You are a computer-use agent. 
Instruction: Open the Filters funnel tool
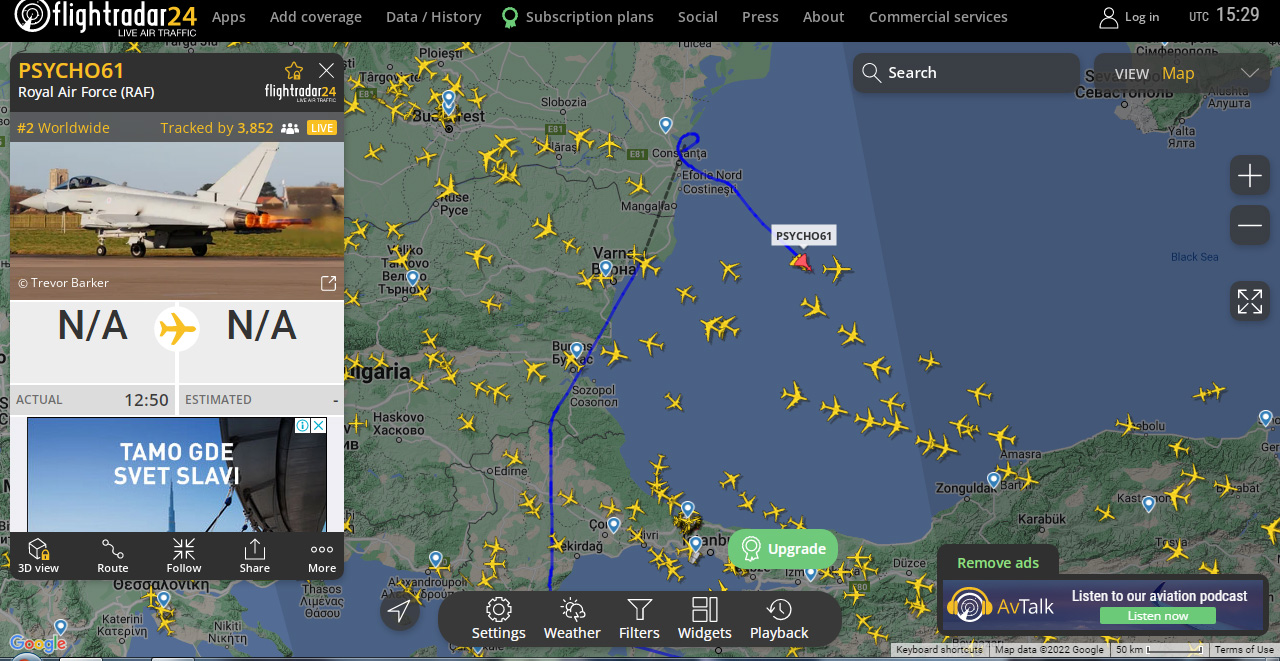click(x=639, y=619)
